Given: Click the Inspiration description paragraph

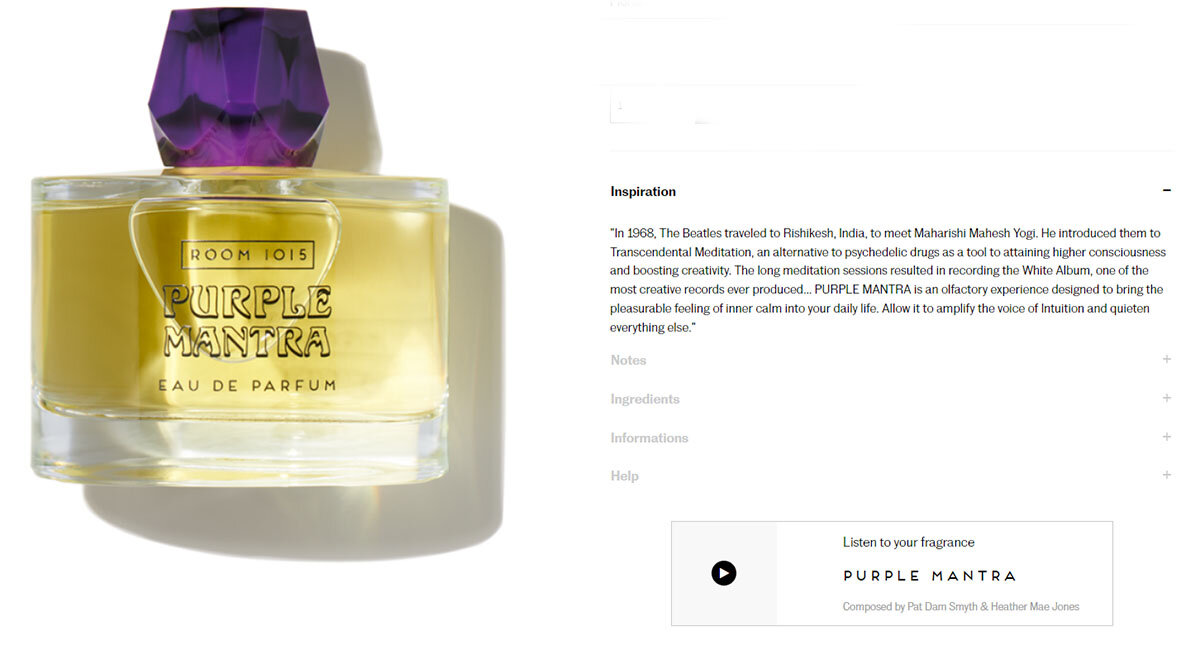Looking at the screenshot, I should coord(890,280).
